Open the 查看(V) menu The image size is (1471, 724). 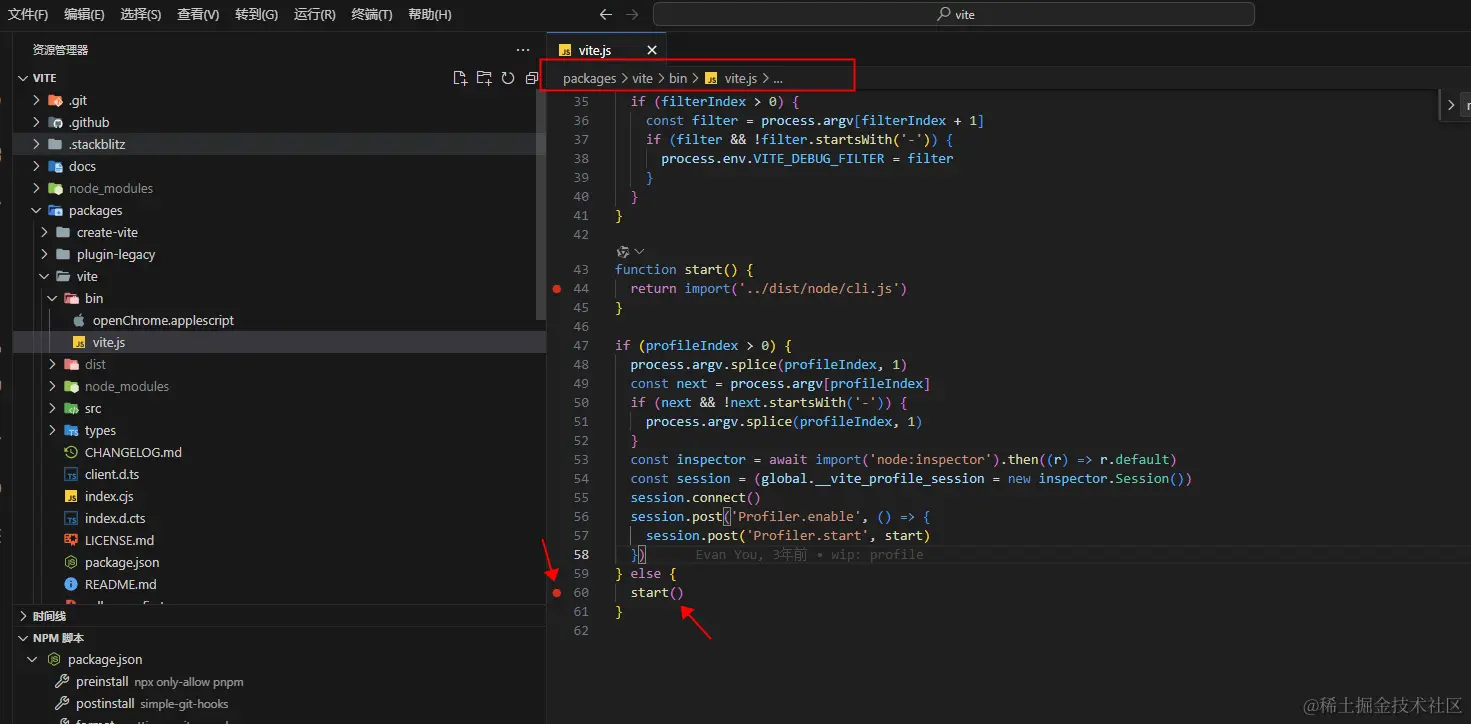[198, 15]
